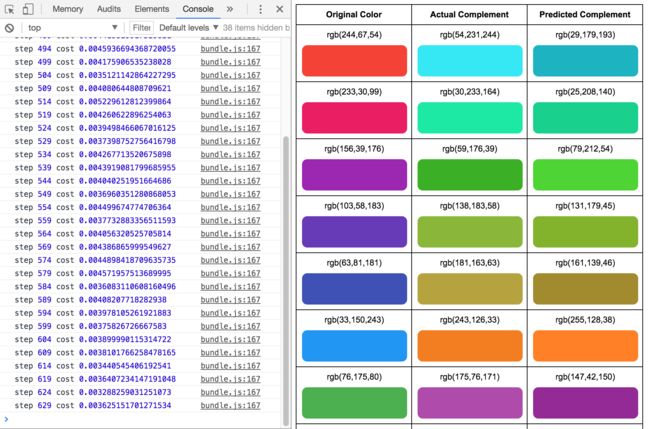Click the 38 items hidden notice
Image resolution: width=650 pixels, height=429 pixels.
pos(256,28)
